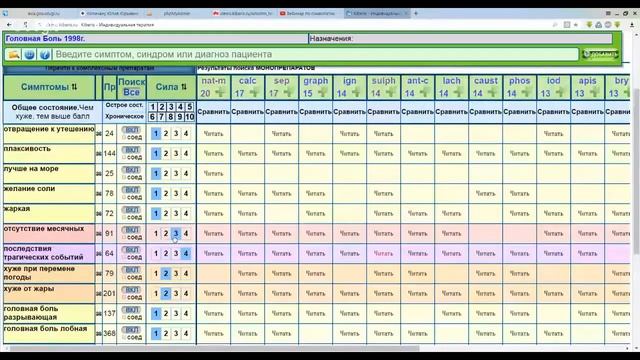This screenshot has height=360, width=640.
Task: Toggle ВКЛ switch for плаксивость
Action: [x=131, y=150]
